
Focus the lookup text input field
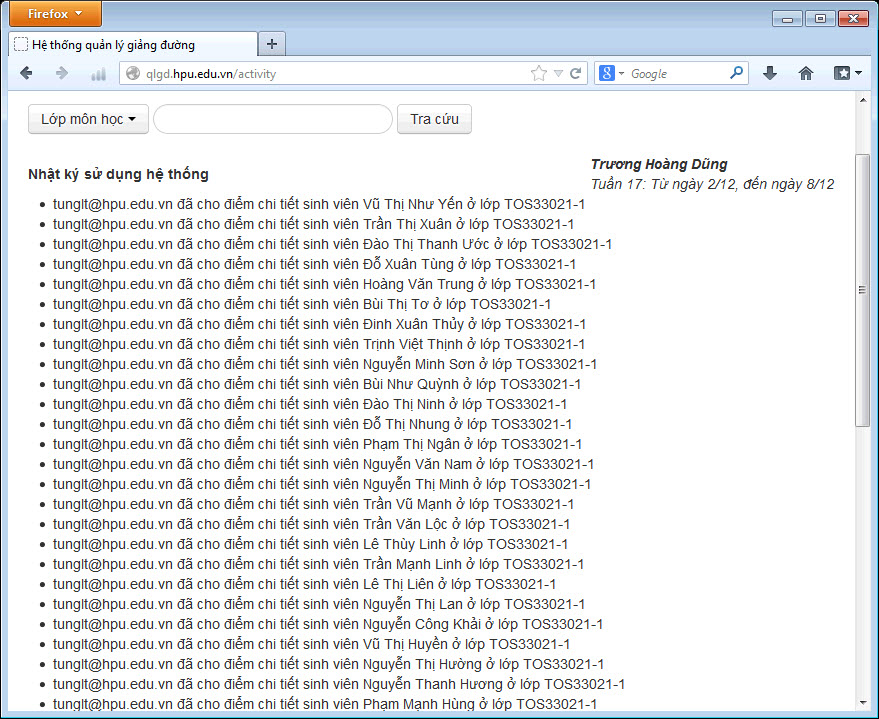point(272,119)
